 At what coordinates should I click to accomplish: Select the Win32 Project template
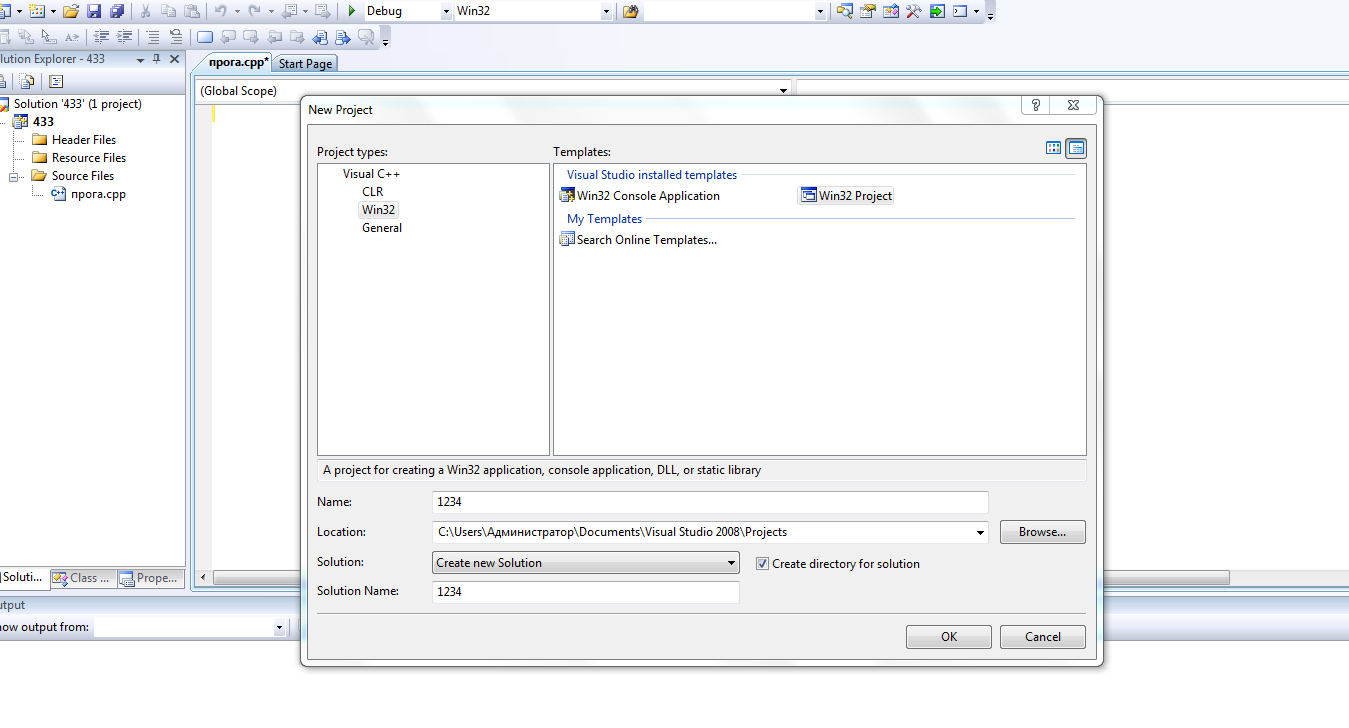point(846,196)
